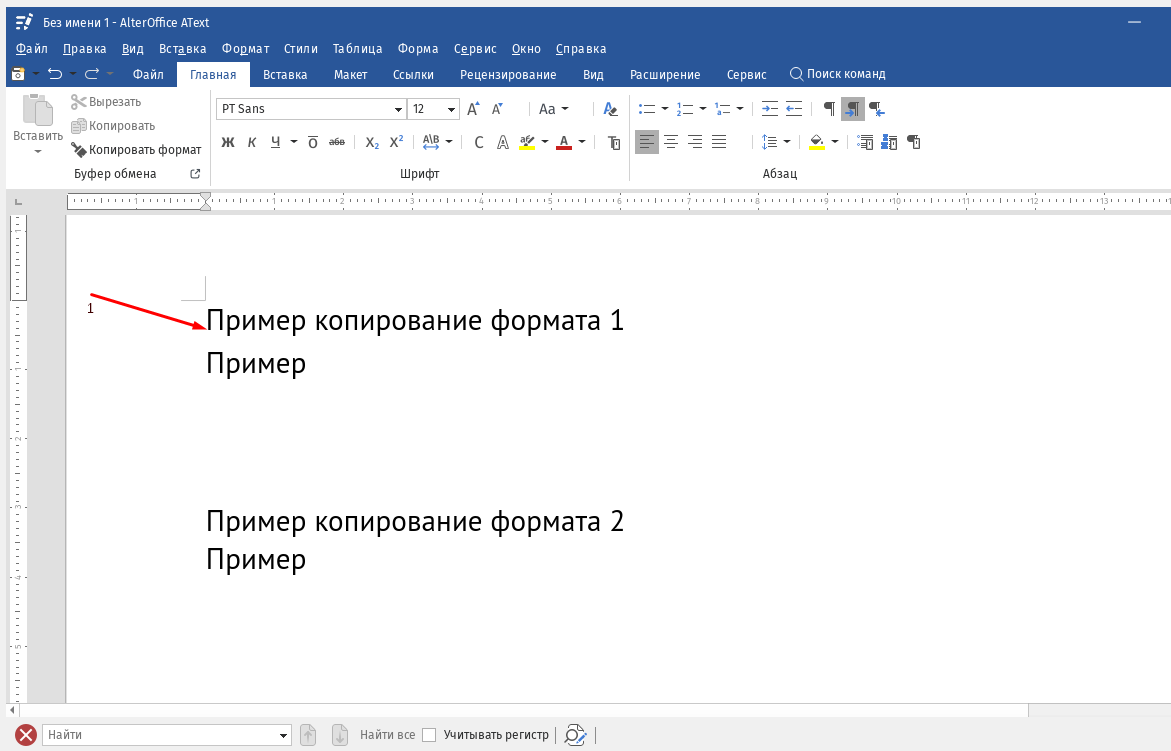Expand character spacing dropdown arrow
The image size is (1171, 751).
[x=449, y=142]
